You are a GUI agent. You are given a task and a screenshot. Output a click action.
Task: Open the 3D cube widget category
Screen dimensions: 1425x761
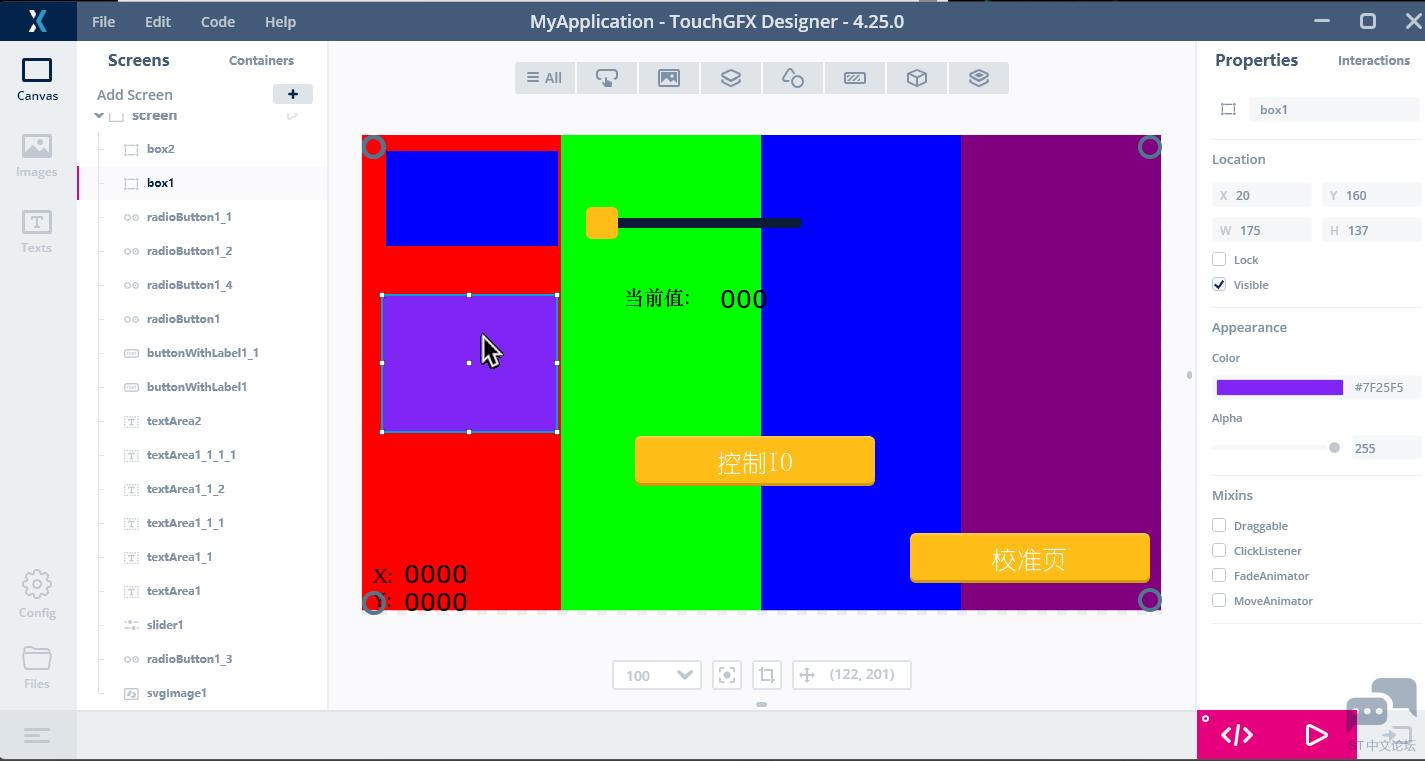(917, 78)
